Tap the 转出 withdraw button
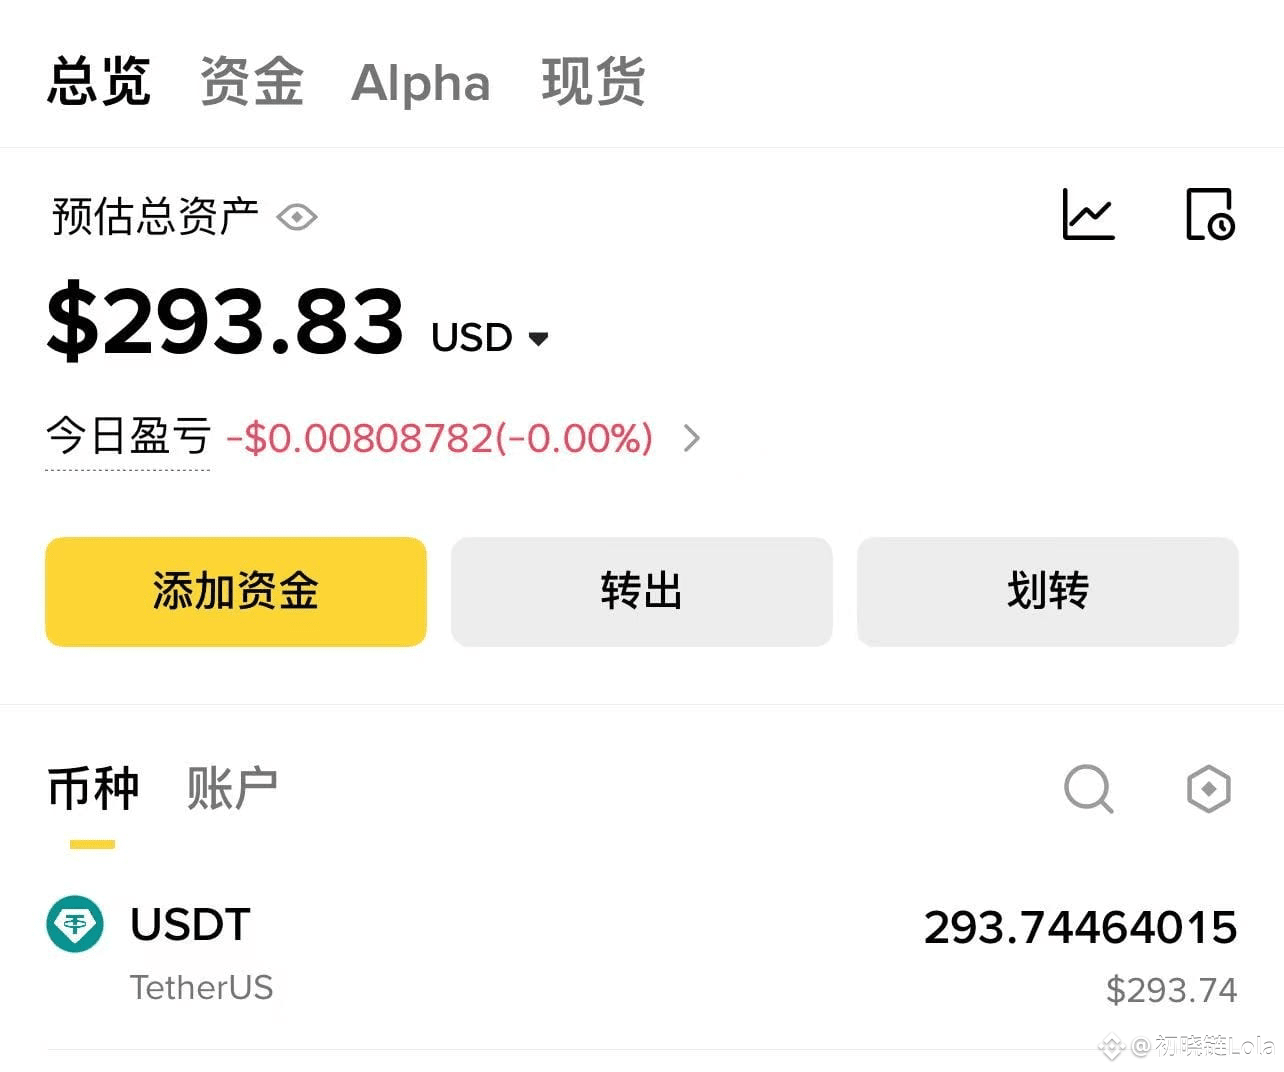The image size is (1284, 1072). click(642, 592)
